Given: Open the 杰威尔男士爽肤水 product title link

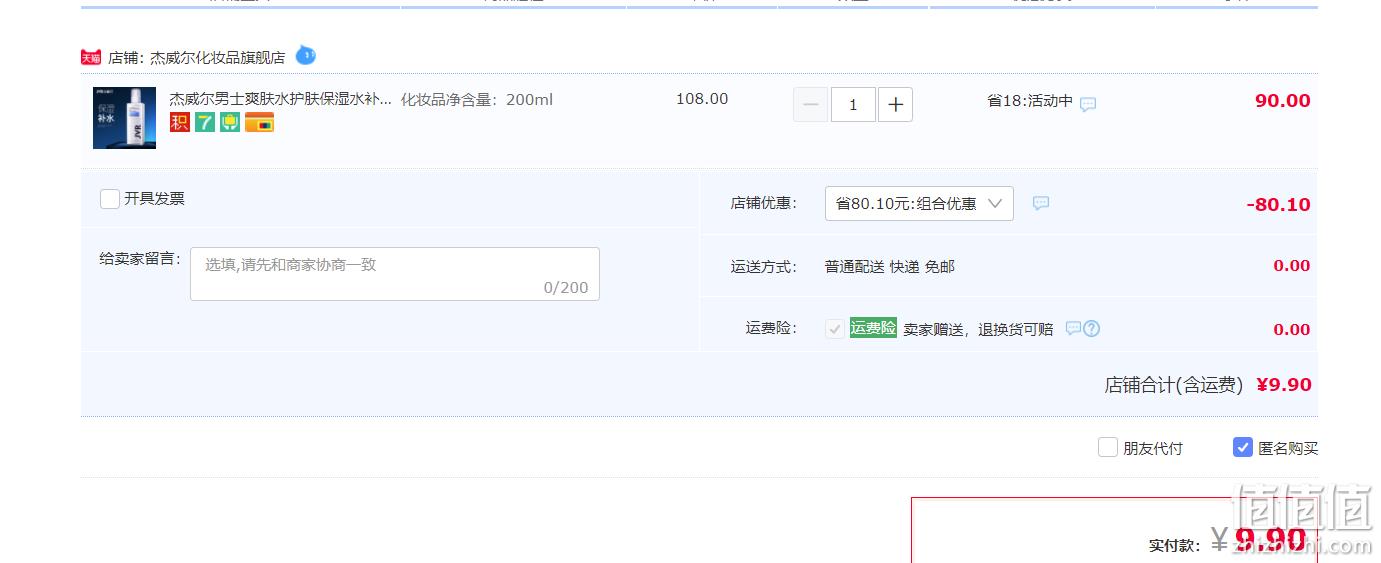Looking at the screenshot, I should (280, 99).
